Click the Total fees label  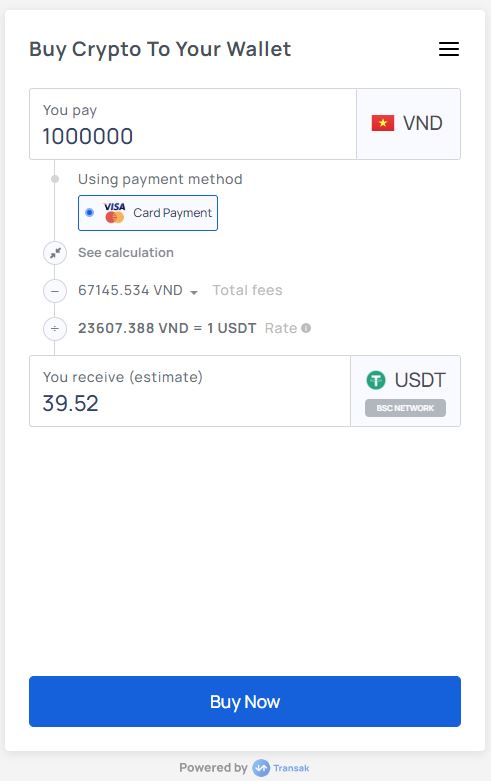pyautogui.click(x=247, y=290)
